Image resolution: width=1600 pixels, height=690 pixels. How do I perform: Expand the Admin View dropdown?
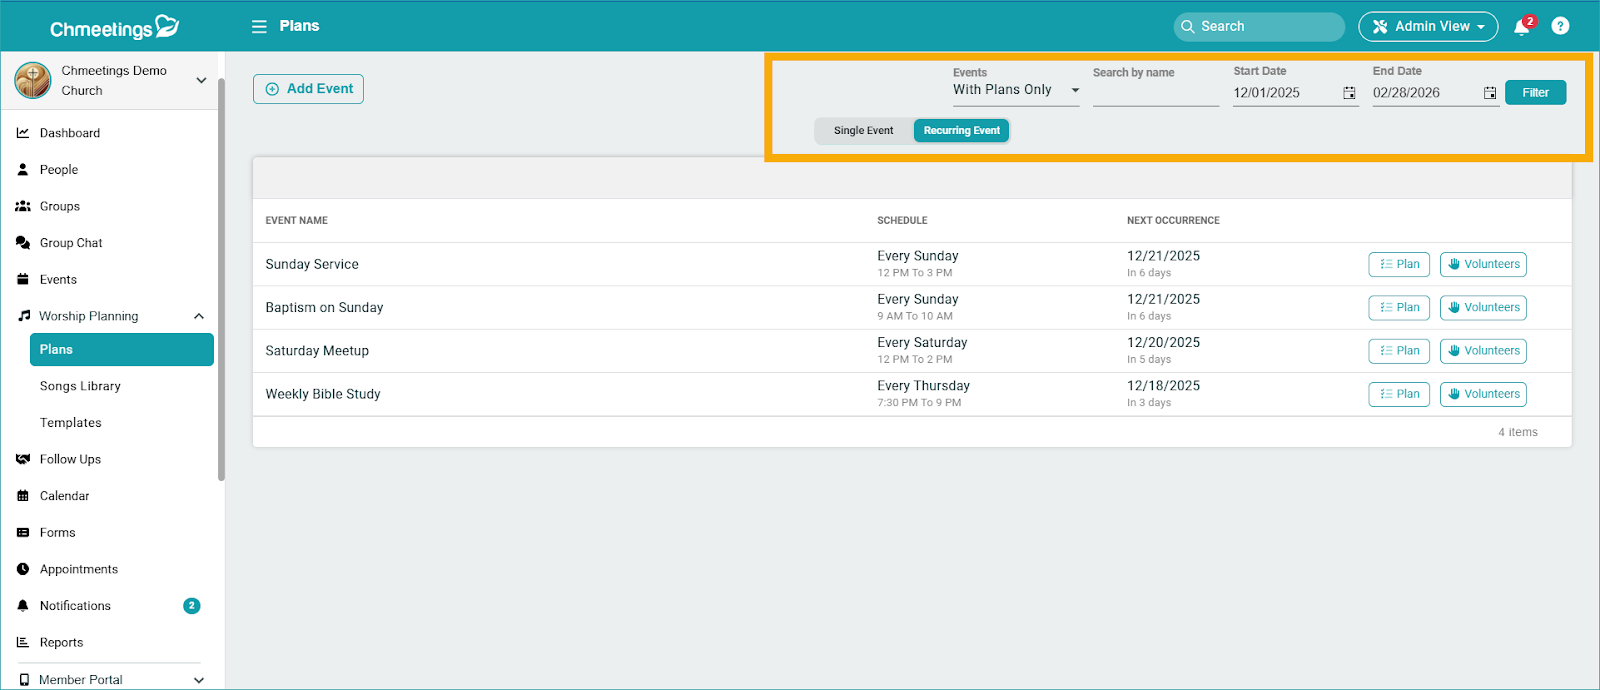click(1427, 27)
